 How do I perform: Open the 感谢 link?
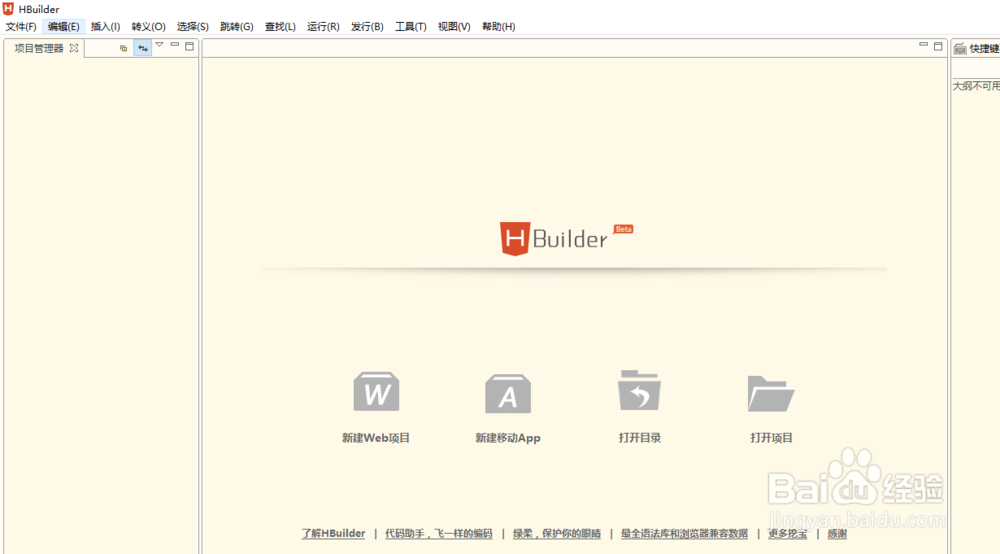(x=837, y=534)
